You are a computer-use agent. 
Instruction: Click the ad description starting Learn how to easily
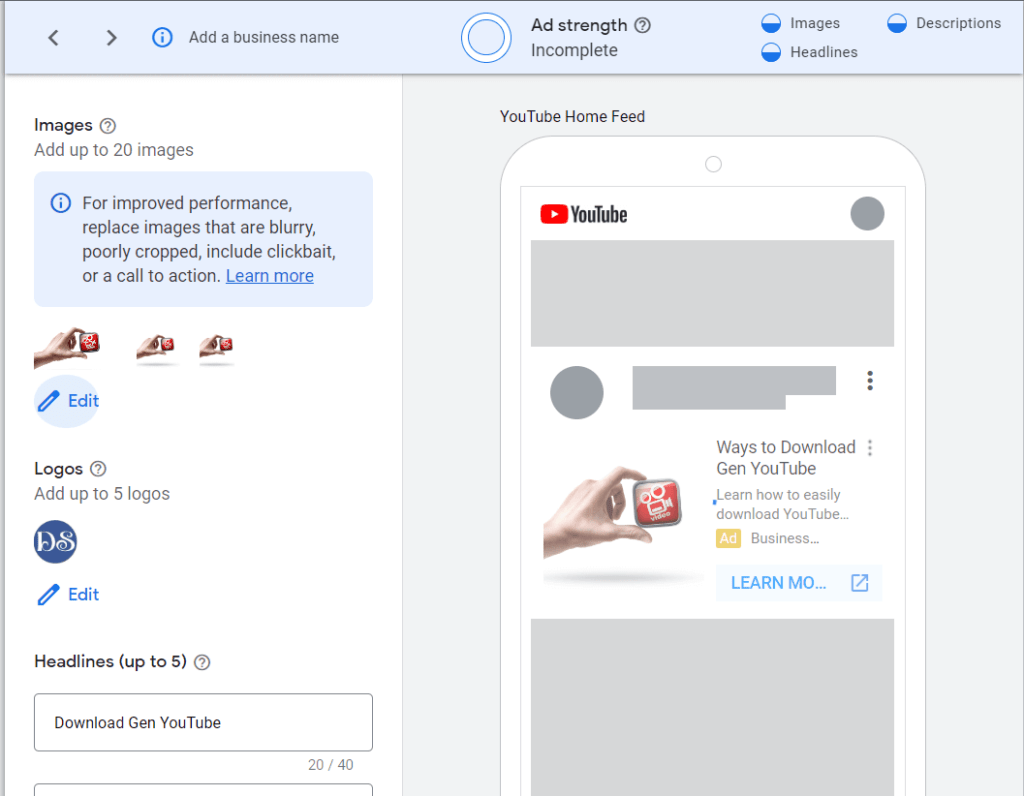tap(782, 504)
